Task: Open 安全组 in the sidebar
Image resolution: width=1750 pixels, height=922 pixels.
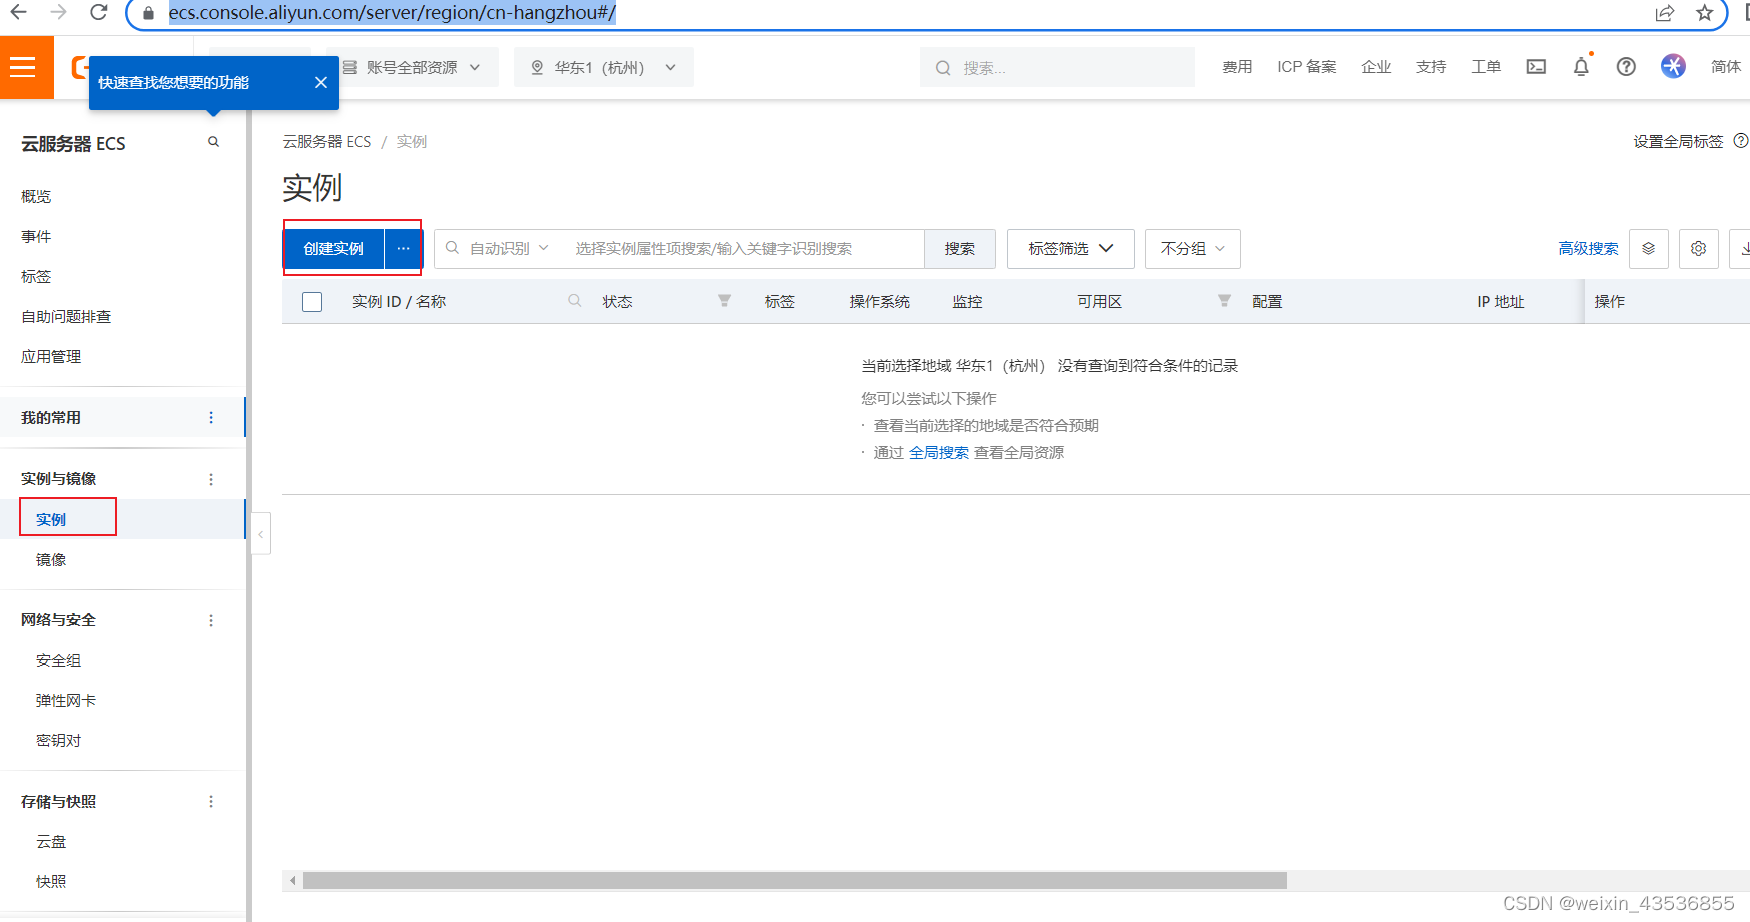Action: (58, 660)
